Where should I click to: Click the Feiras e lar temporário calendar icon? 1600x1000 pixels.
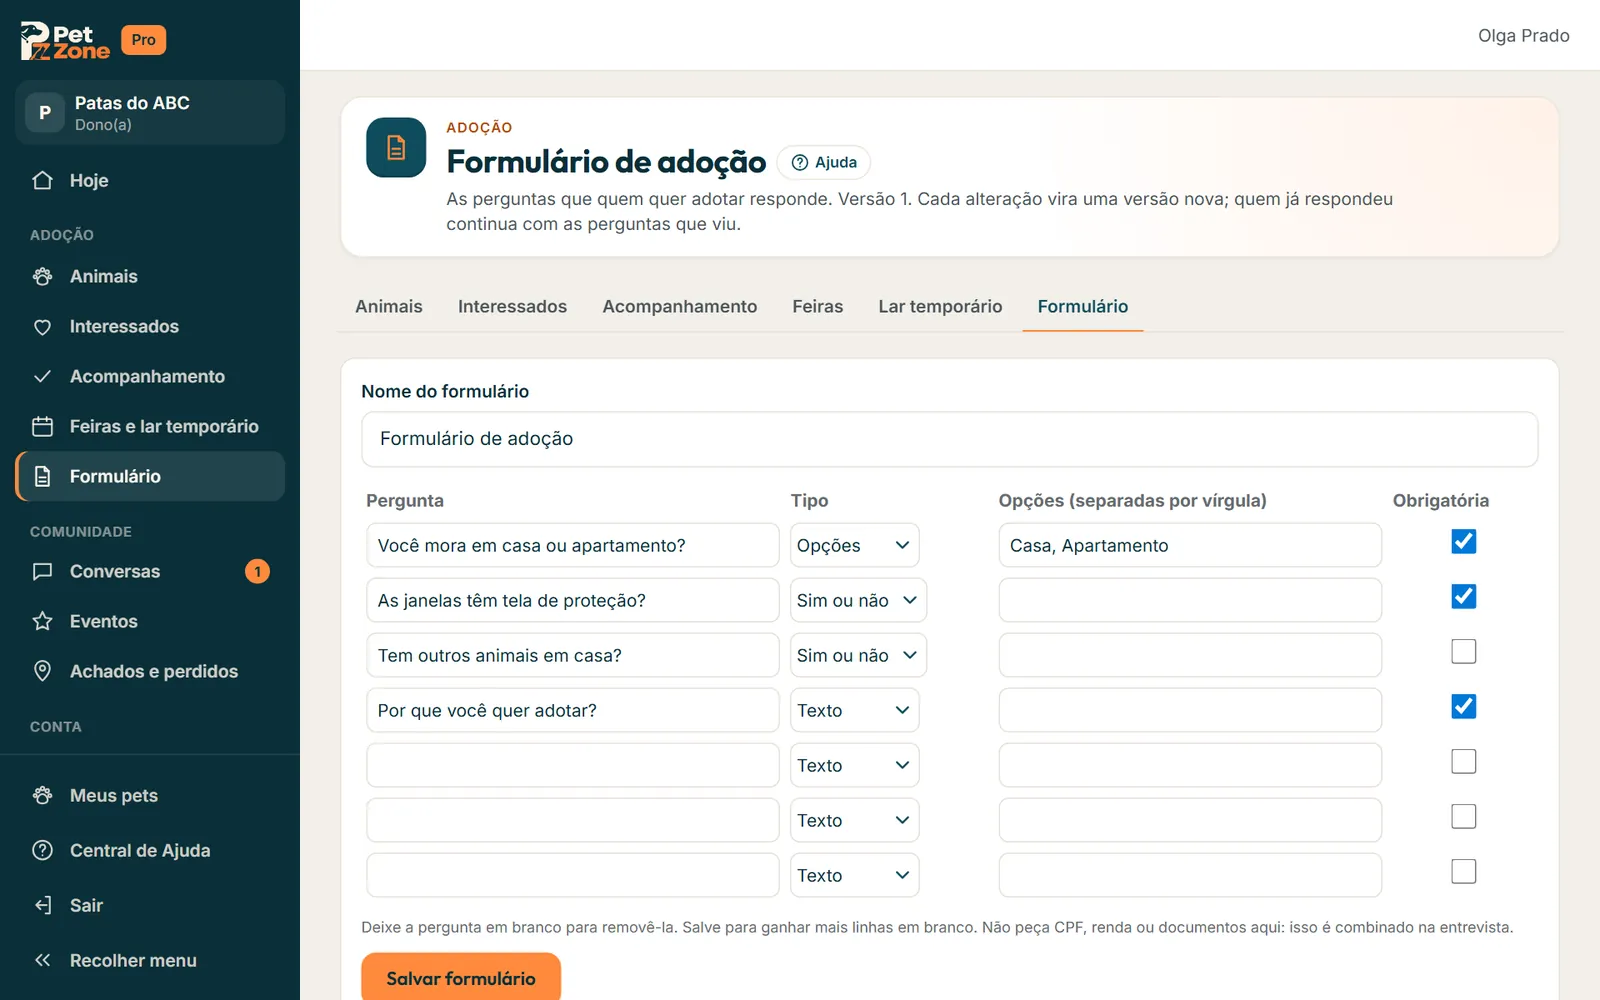point(42,427)
